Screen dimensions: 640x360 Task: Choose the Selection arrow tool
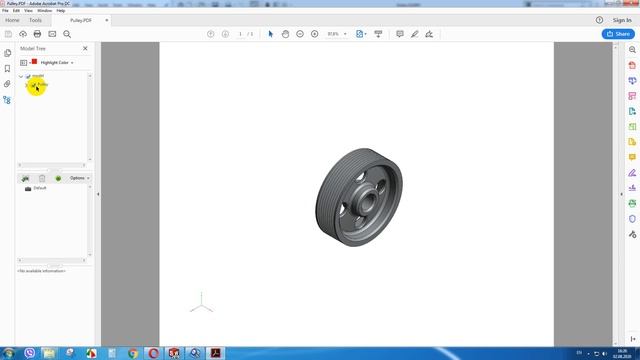[x=270, y=34]
